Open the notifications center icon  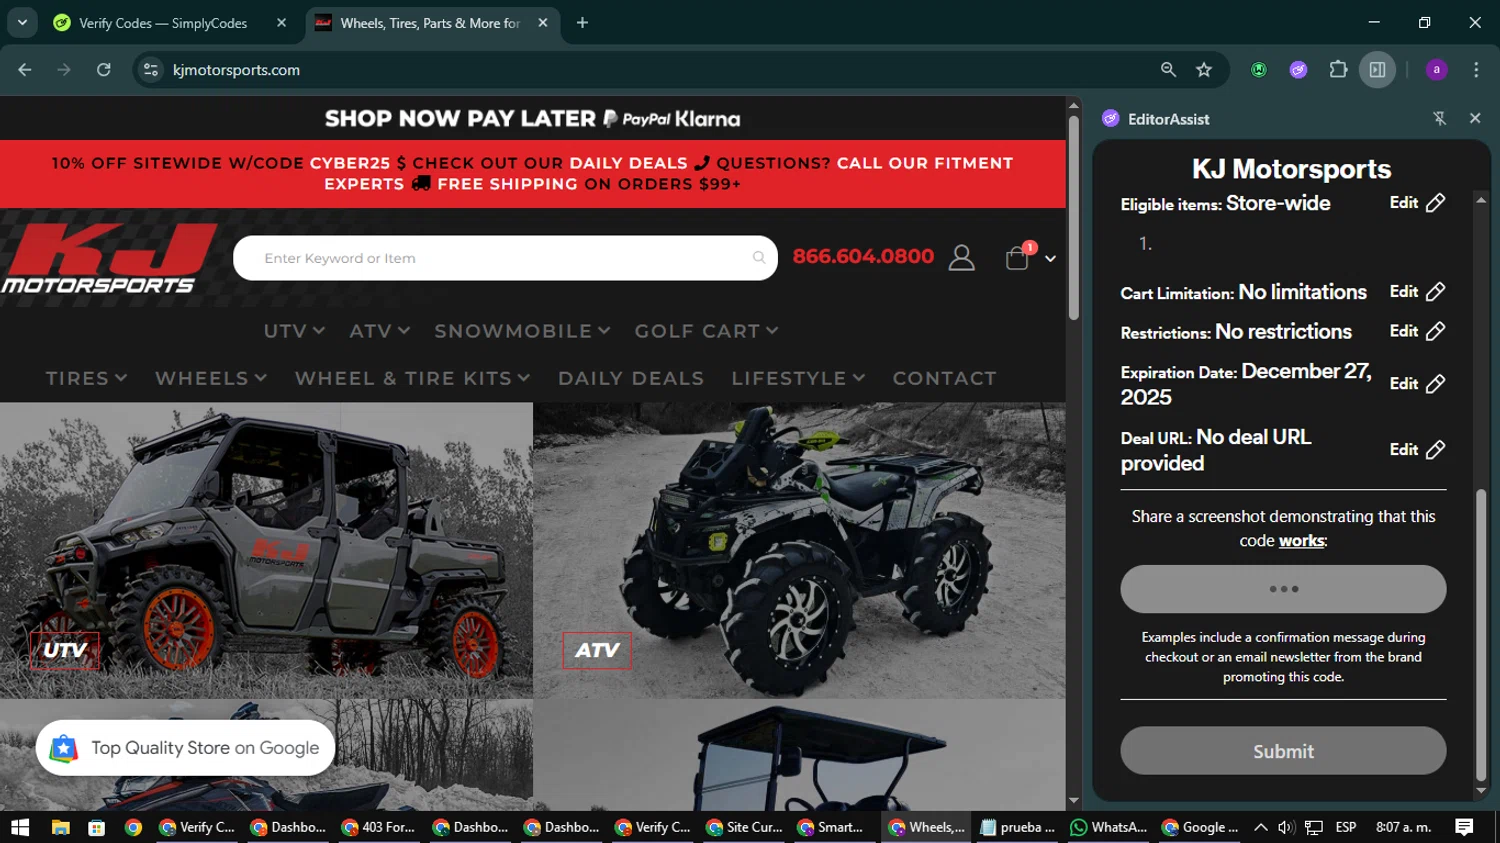point(1464,827)
